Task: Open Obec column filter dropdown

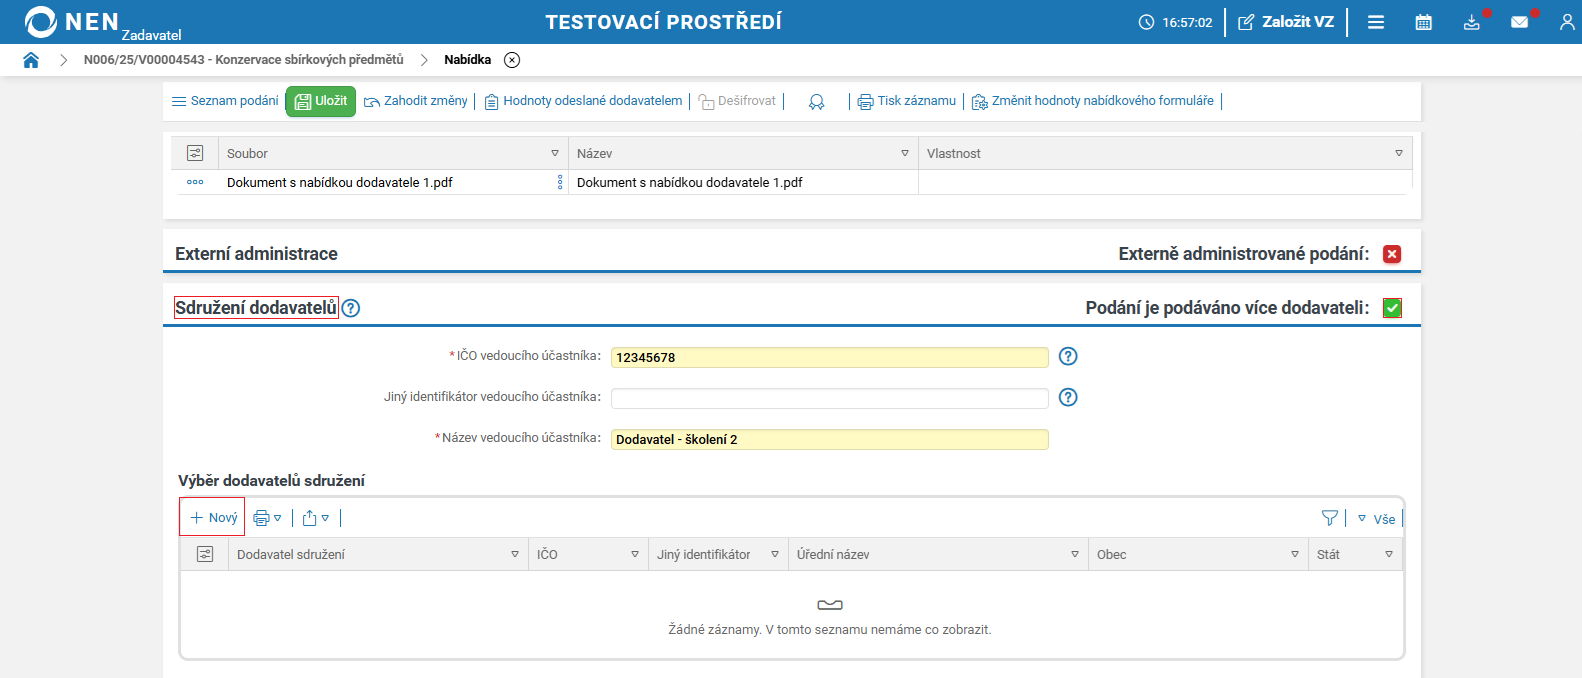Action: coord(1295,554)
